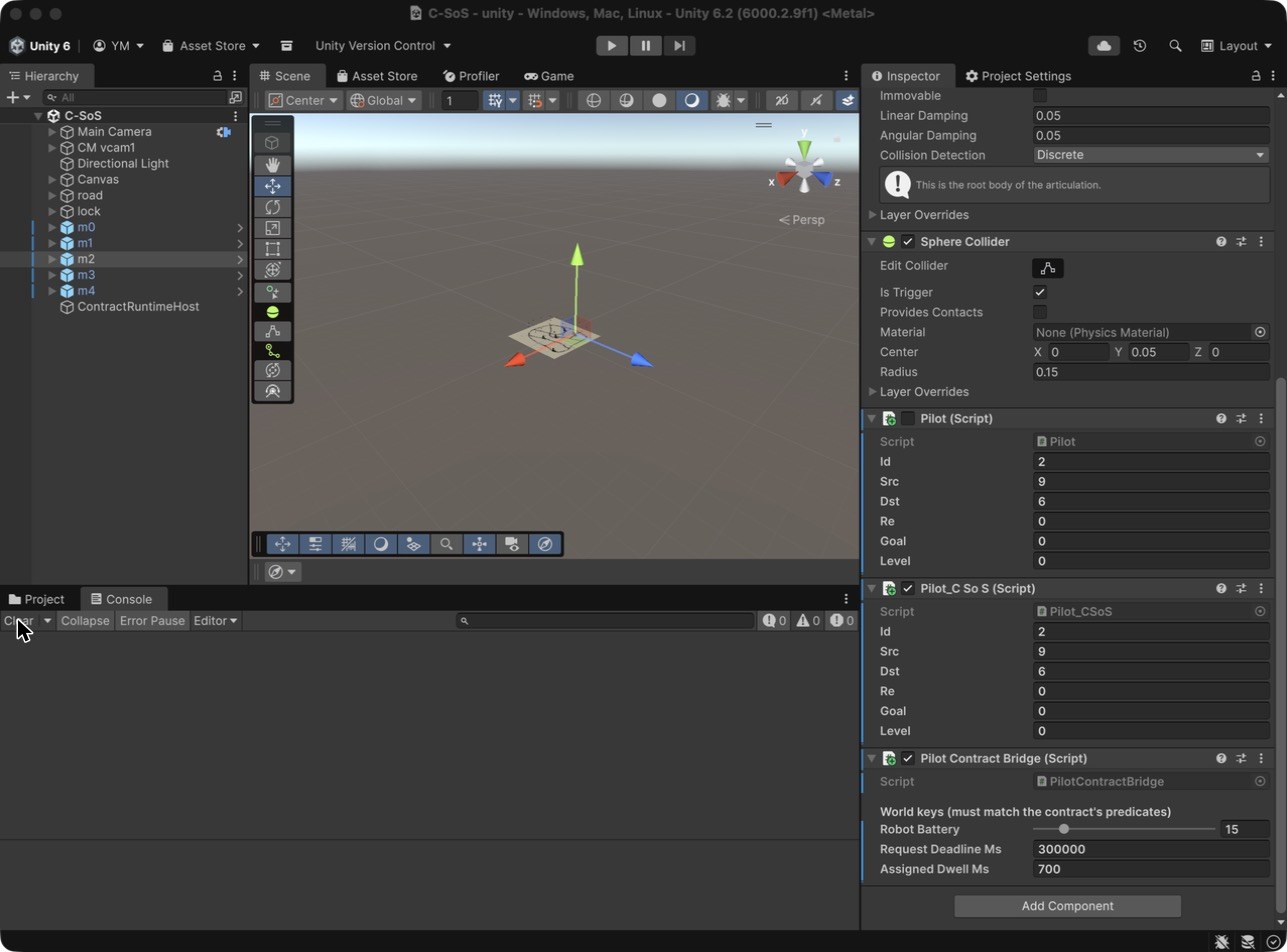Select the Hand (view) tool in Scene toolbar

point(272,165)
